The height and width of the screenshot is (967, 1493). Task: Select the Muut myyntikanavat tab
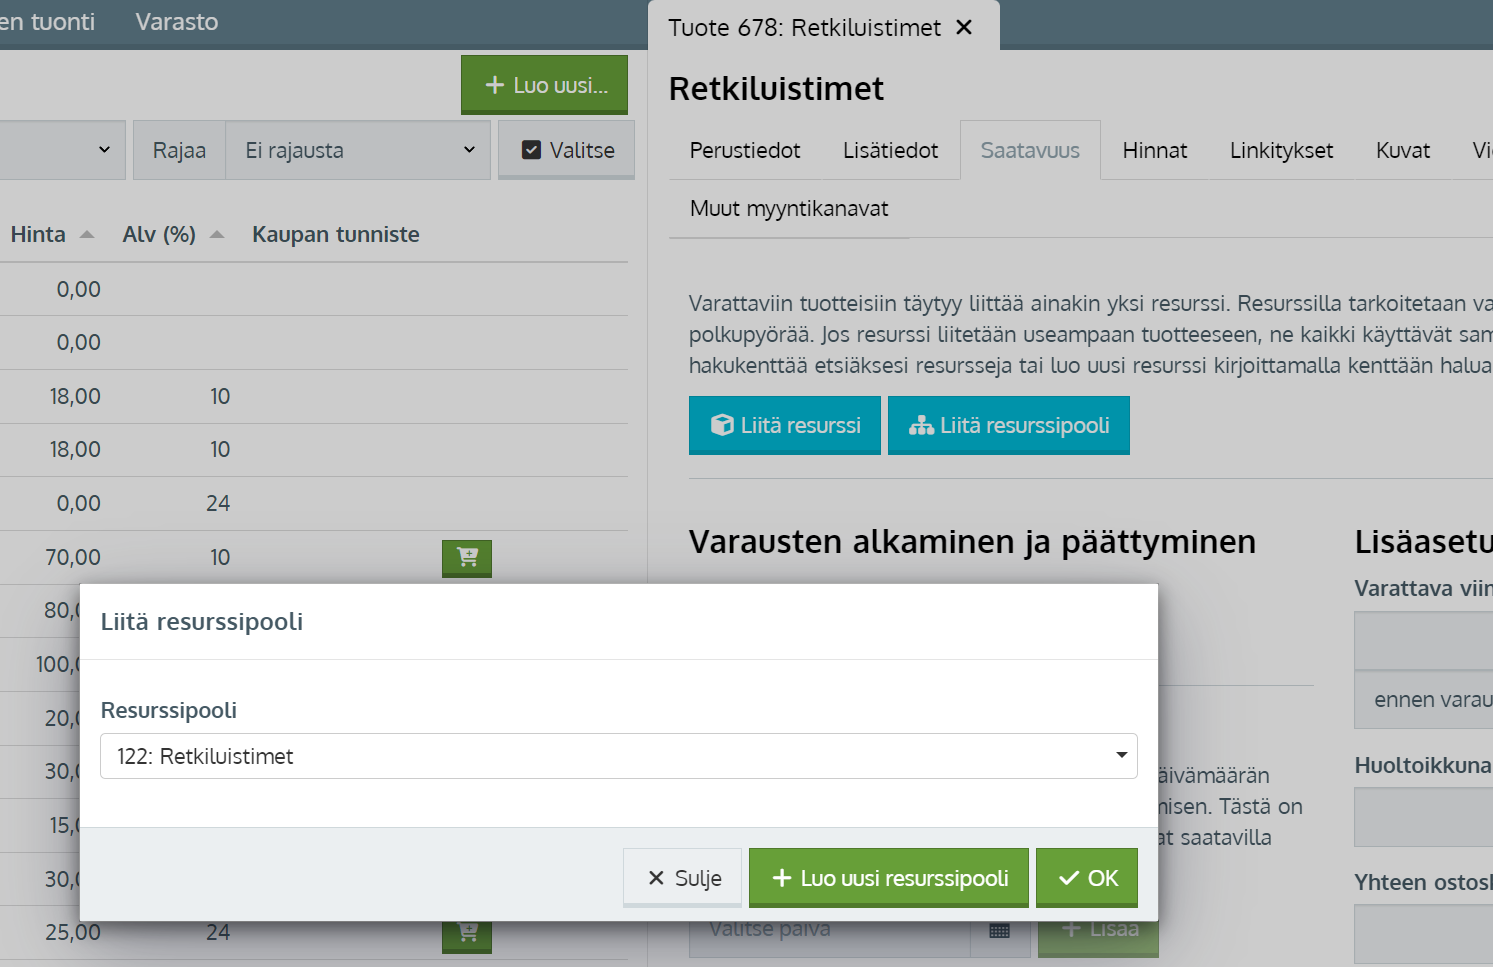point(788,208)
